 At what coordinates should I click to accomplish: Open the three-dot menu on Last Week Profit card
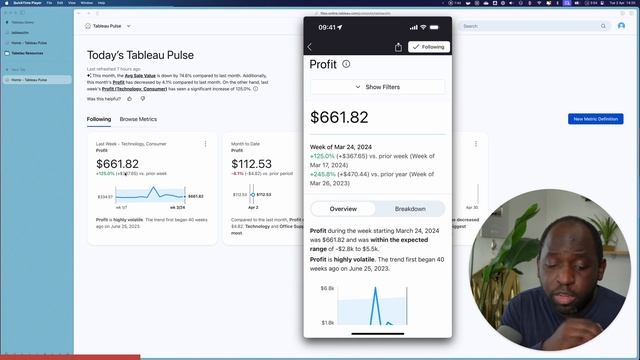click(205, 144)
